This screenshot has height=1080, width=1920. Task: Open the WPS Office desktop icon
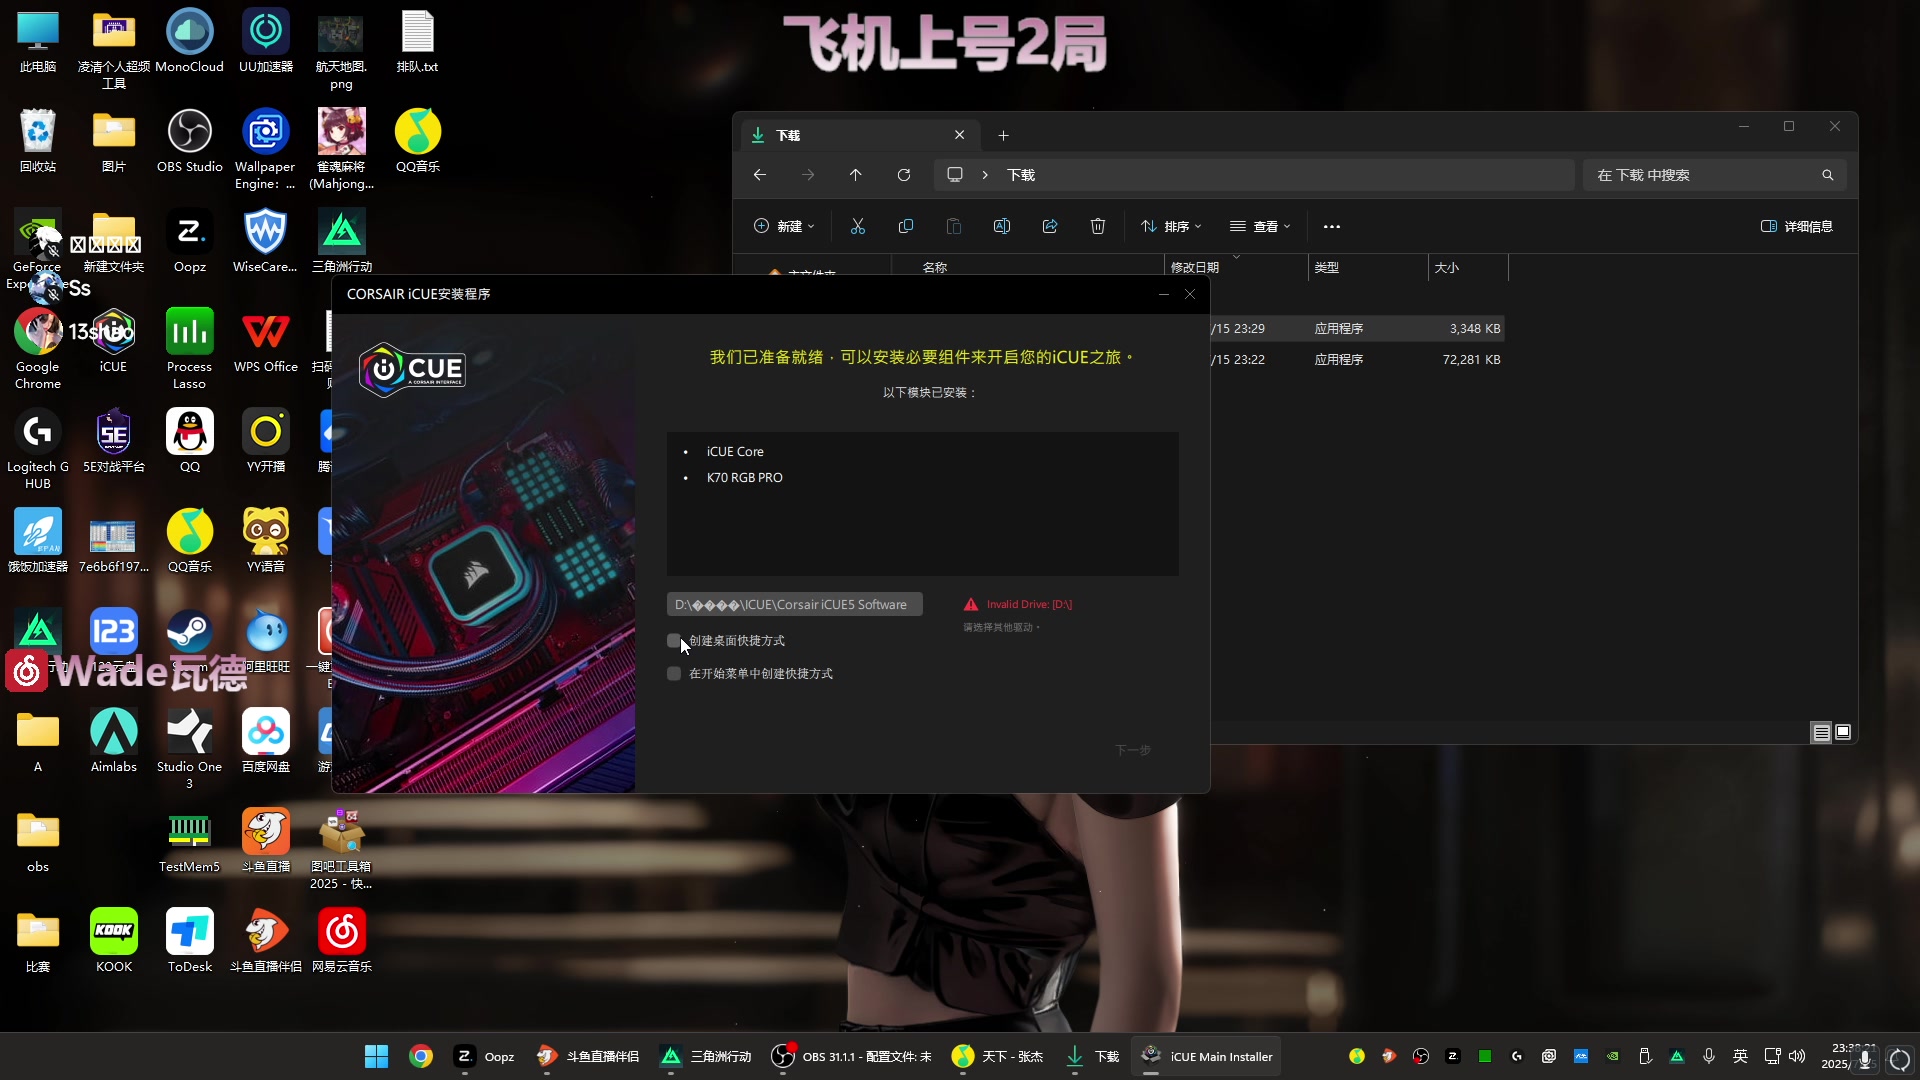click(x=266, y=341)
